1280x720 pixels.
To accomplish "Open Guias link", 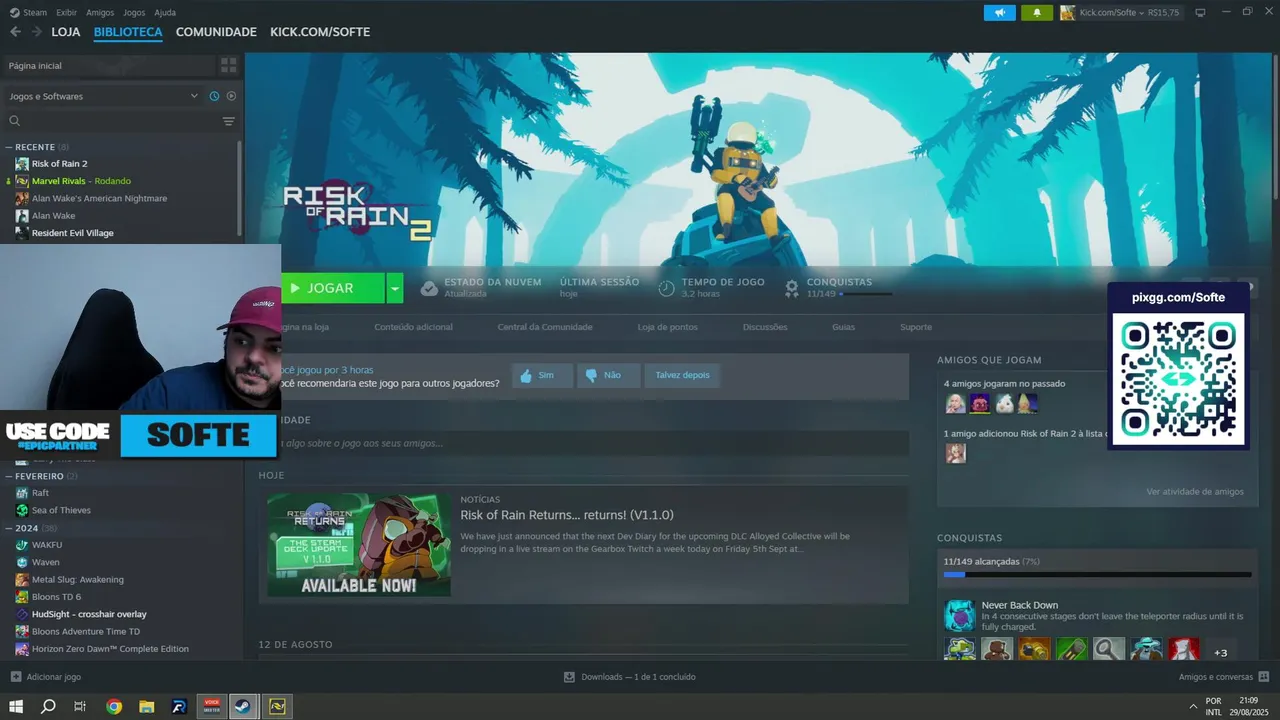I will (x=843, y=327).
